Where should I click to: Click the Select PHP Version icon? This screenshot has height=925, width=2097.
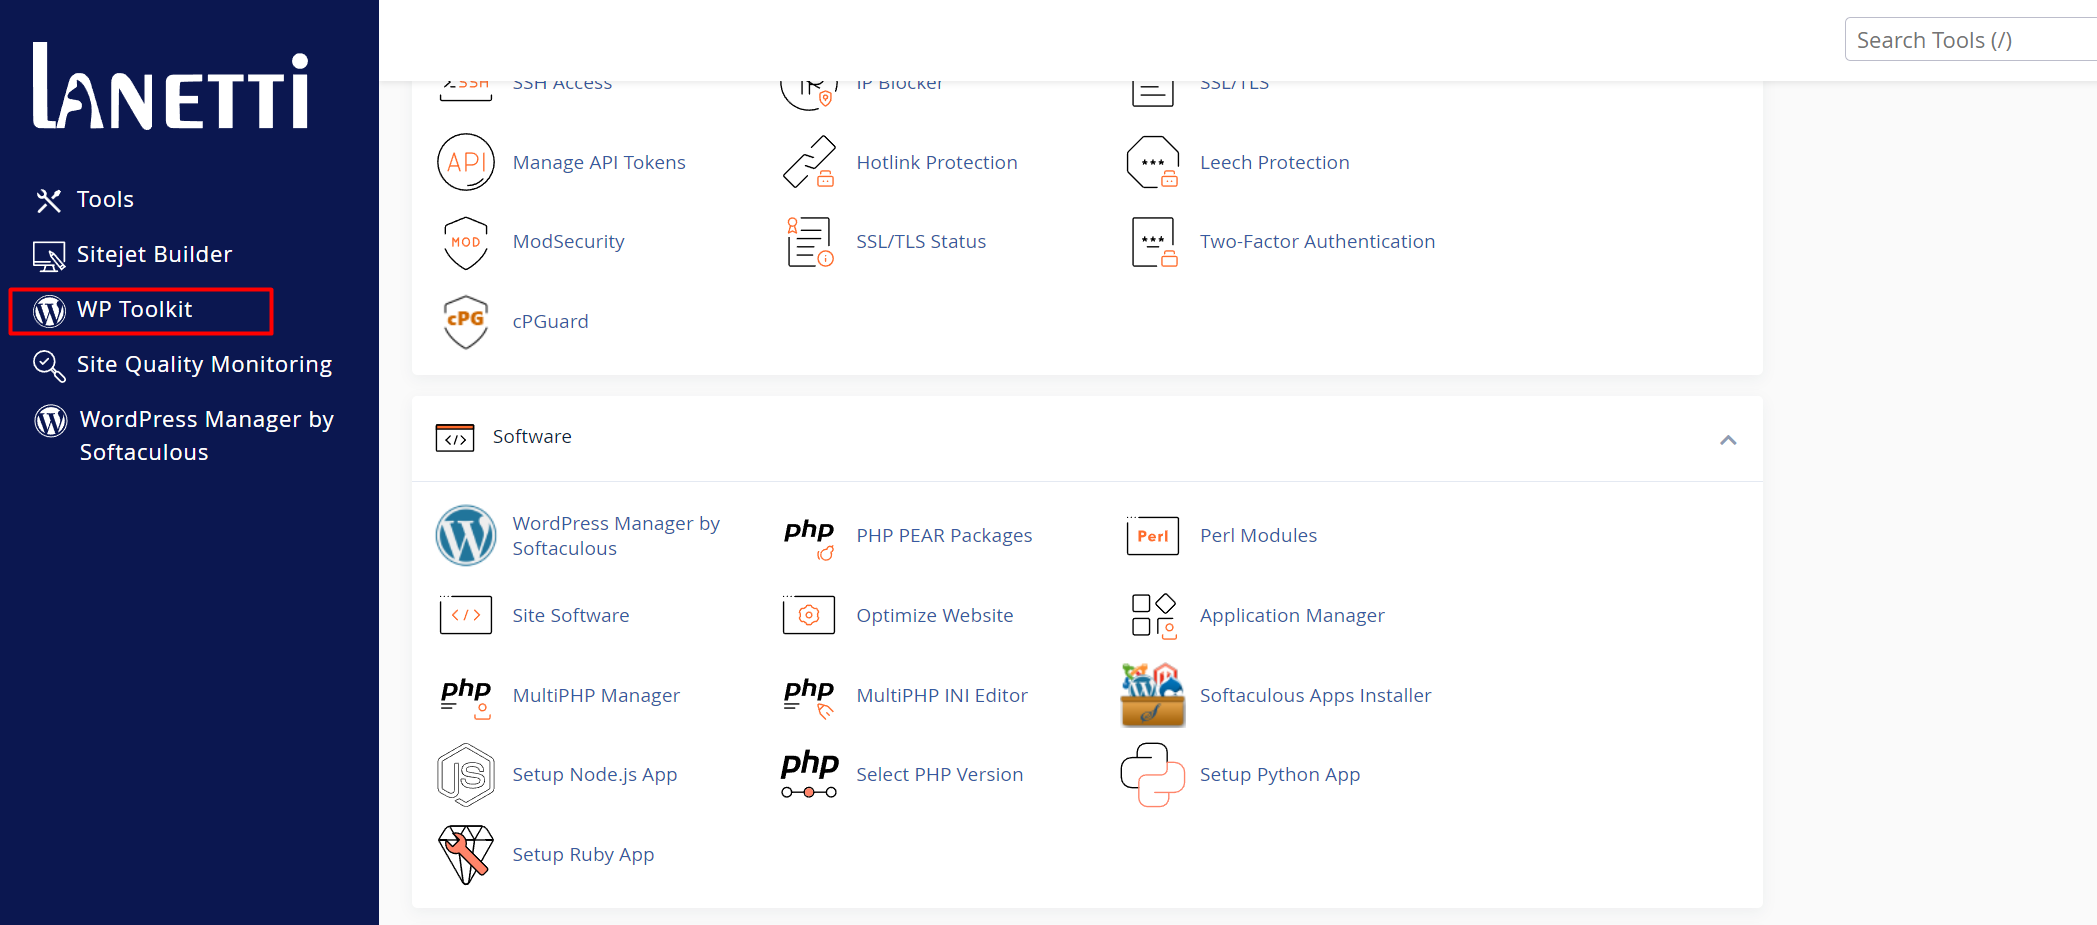point(809,775)
